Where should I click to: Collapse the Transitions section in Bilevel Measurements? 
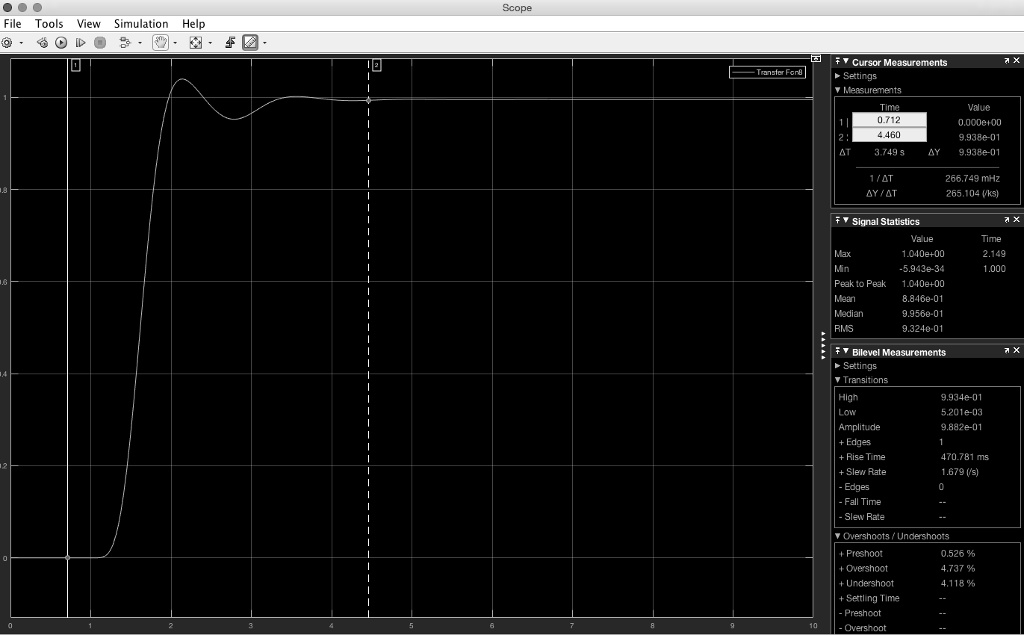[x=840, y=380]
